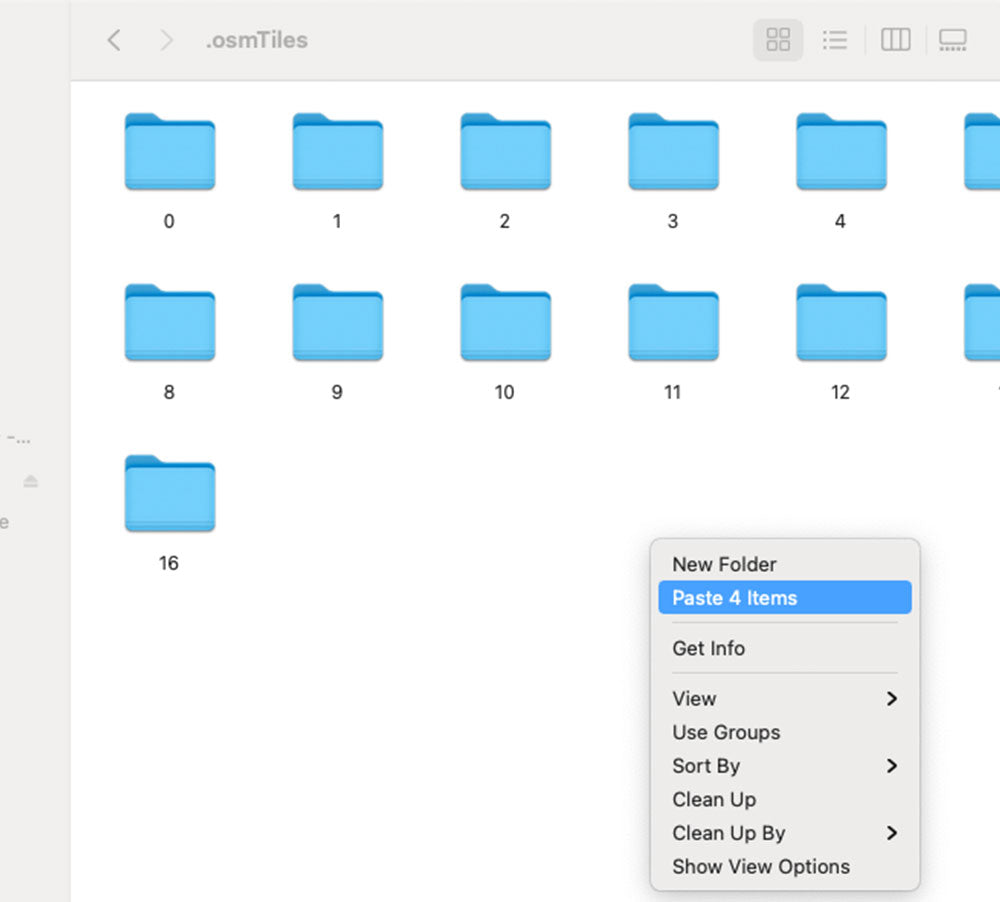
Task: Go back to previous folder
Action: pos(114,40)
